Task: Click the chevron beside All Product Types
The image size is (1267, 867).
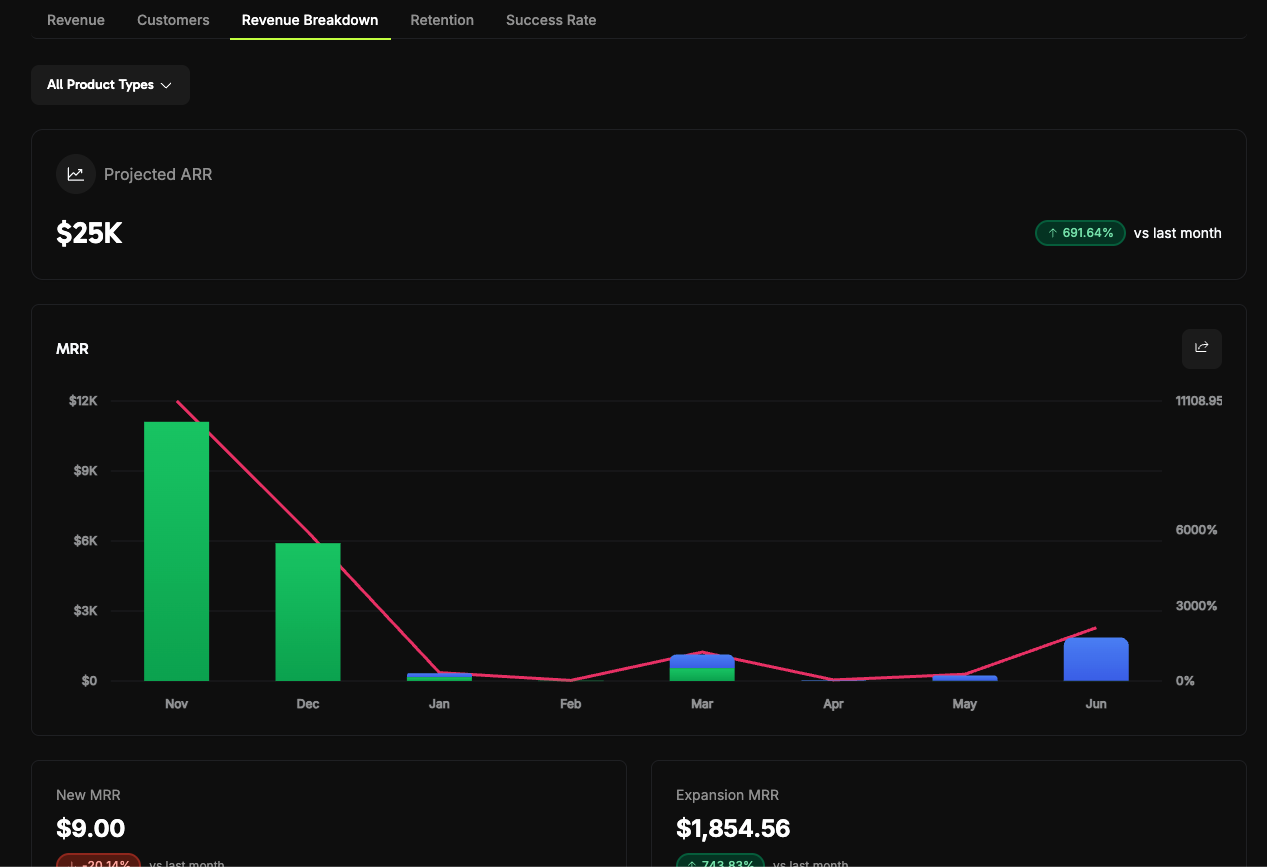Action: point(165,85)
